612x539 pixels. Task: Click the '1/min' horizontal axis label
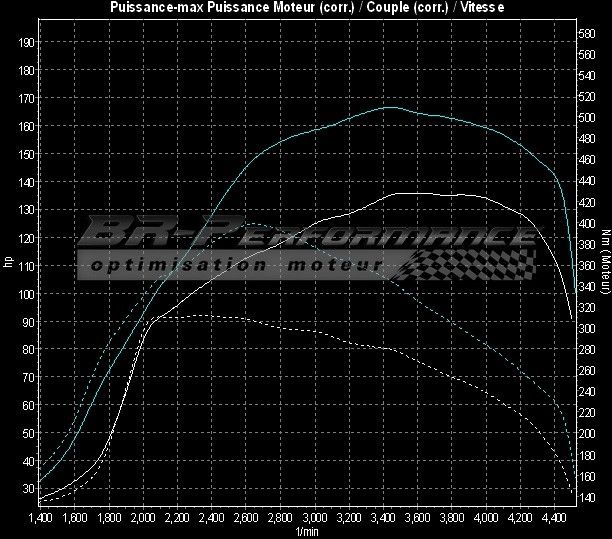(x=305, y=532)
